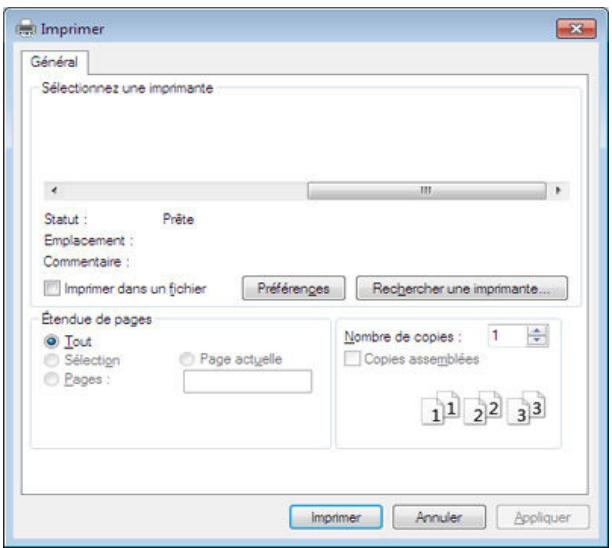Image resolution: width=612 pixels, height=548 pixels.
Task: Click the Imprimer button at the bottom
Action: 336,517
